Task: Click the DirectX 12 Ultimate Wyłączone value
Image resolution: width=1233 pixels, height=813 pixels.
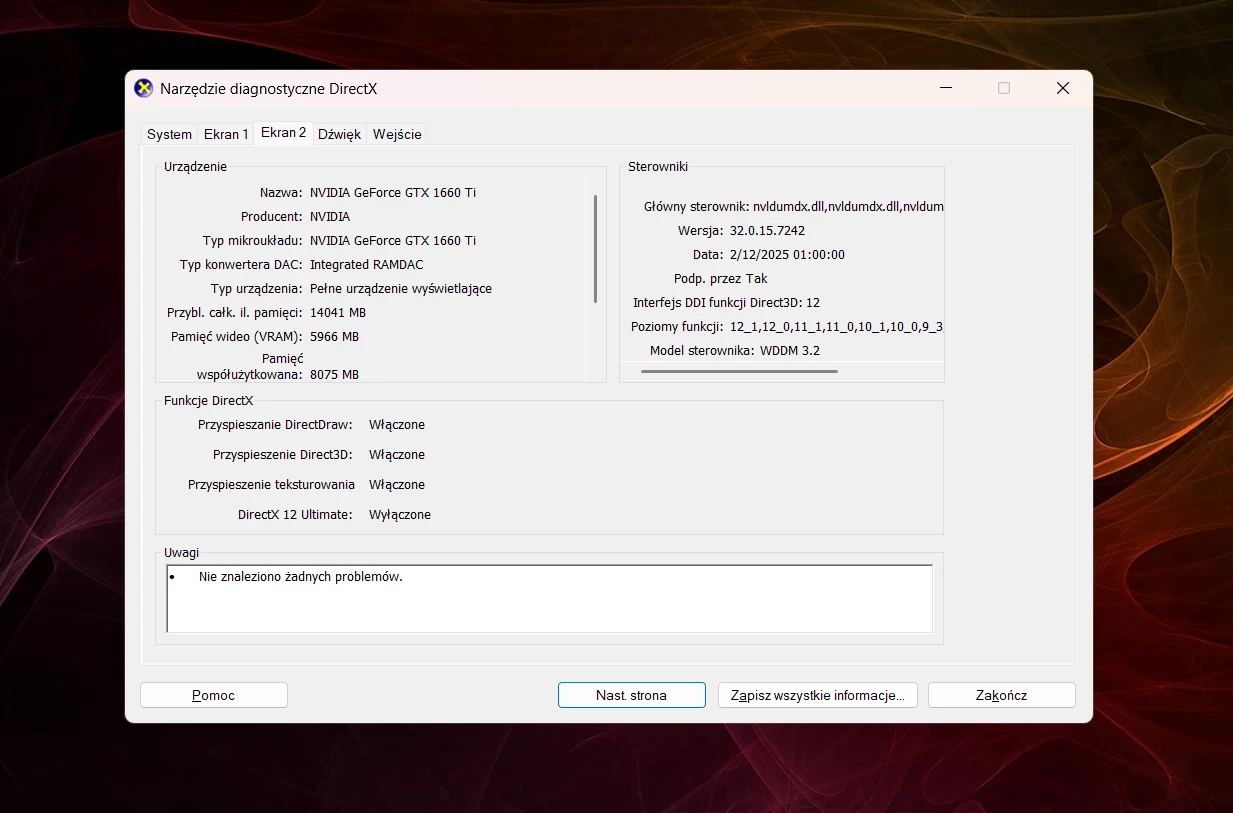Action: pyautogui.click(x=400, y=514)
